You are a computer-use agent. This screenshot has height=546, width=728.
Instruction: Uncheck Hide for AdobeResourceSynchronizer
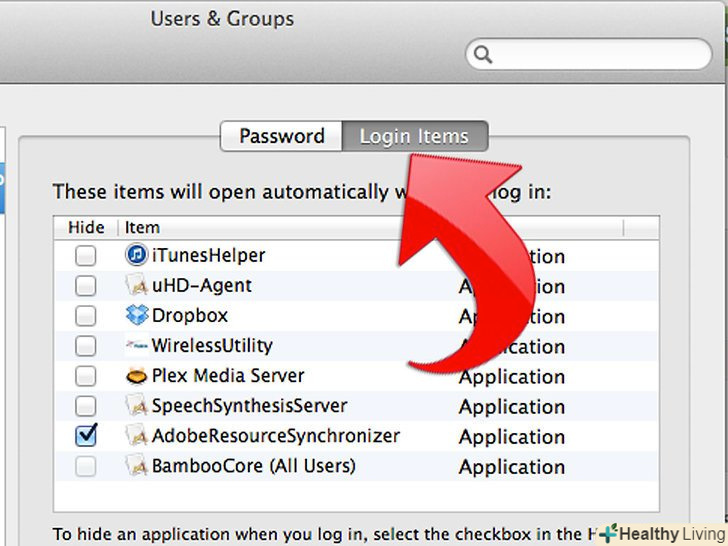click(x=86, y=436)
